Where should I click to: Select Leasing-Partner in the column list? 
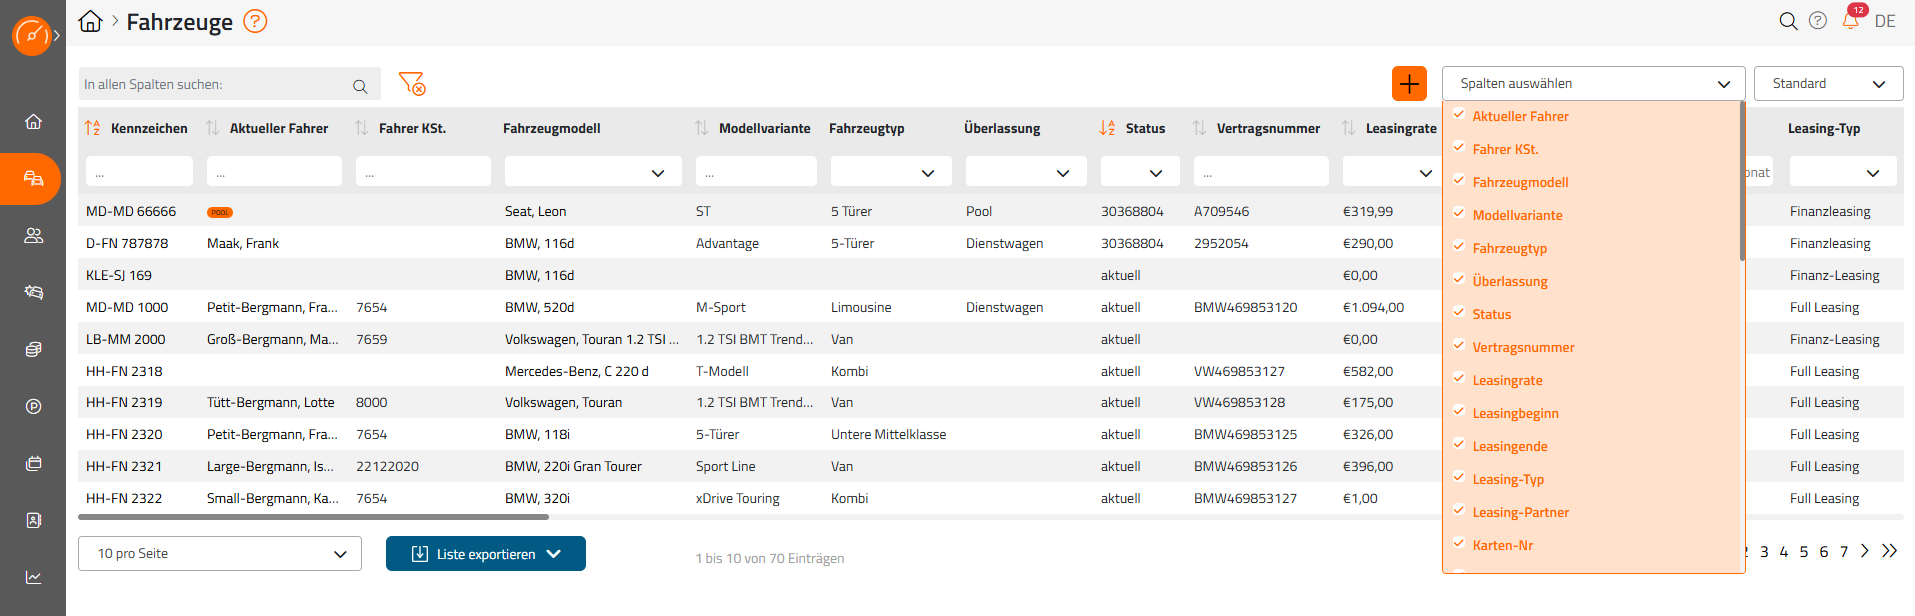(x=1520, y=512)
